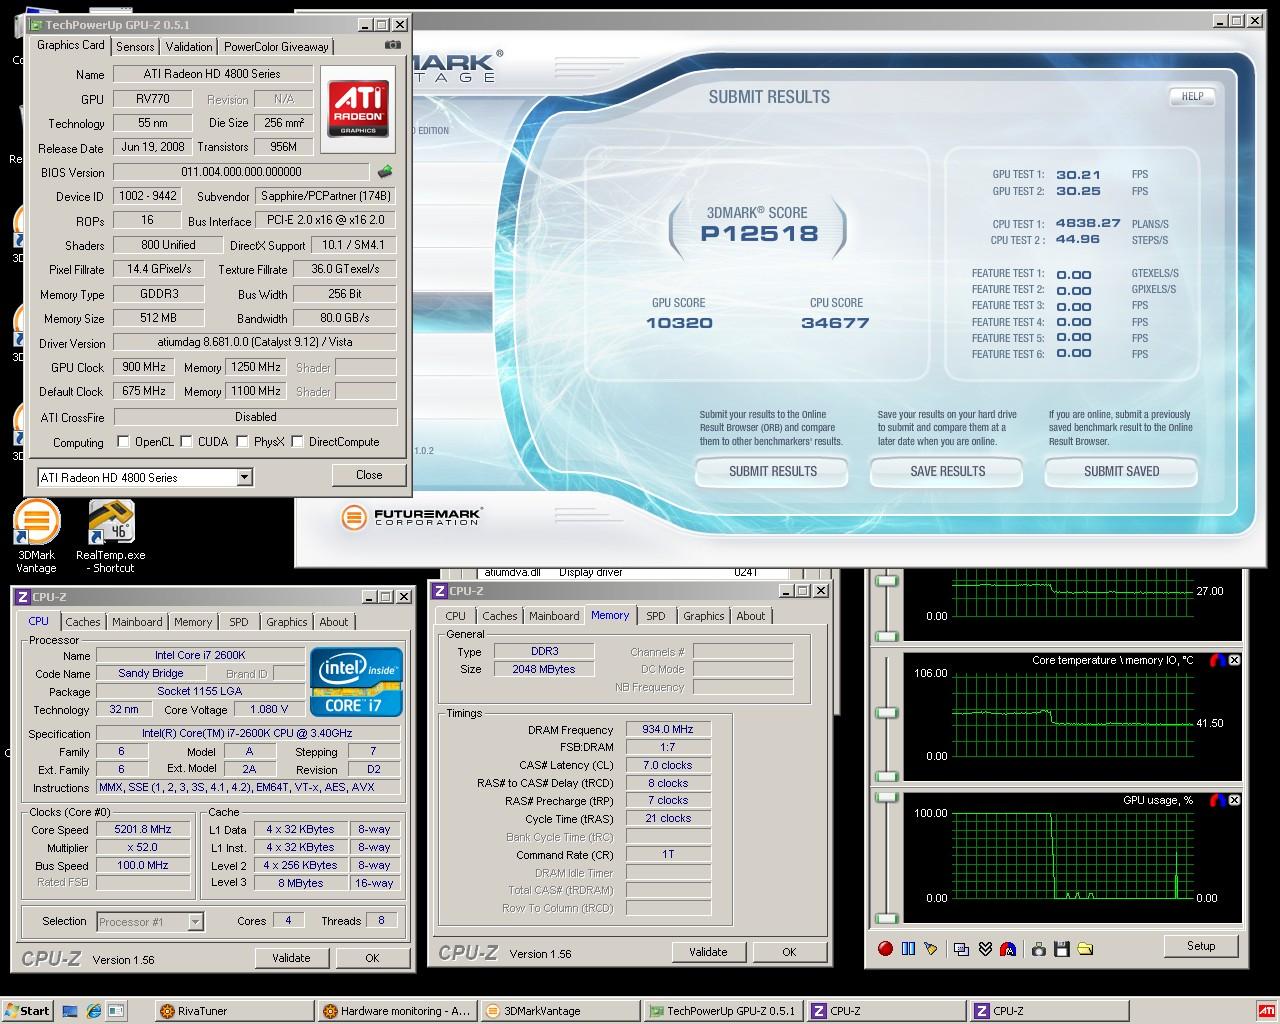1280x1024 pixels.
Task: Switch to 3DMarkVantage in the taskbar
Action: pos(561,1011)
